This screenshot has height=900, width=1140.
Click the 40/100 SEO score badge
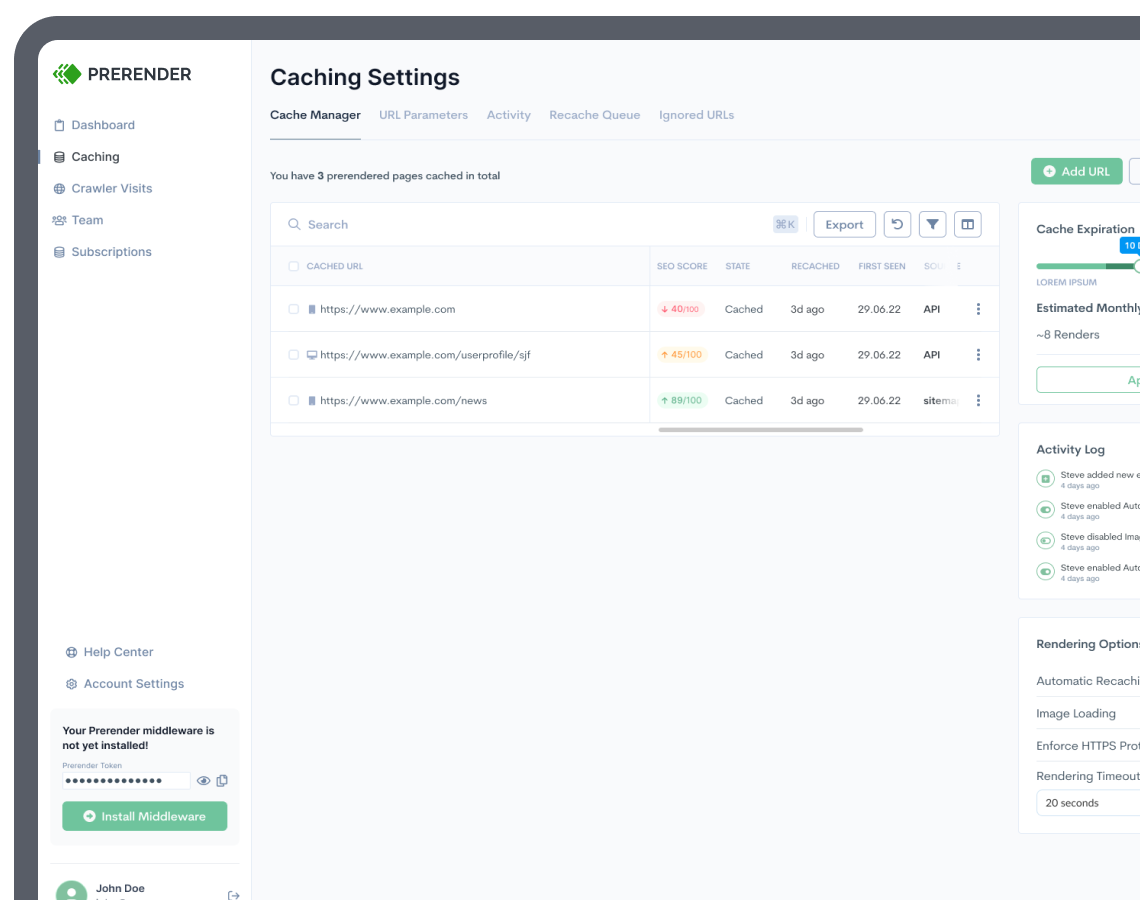[681, 309]
